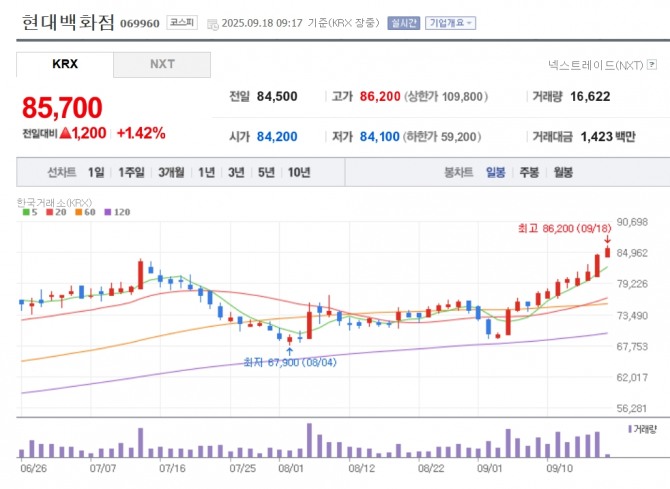Image resolution: width=670 pixels, height=489 pixels.
Task: Select the 일봉 daily candle chart
Action: point(496,172)
